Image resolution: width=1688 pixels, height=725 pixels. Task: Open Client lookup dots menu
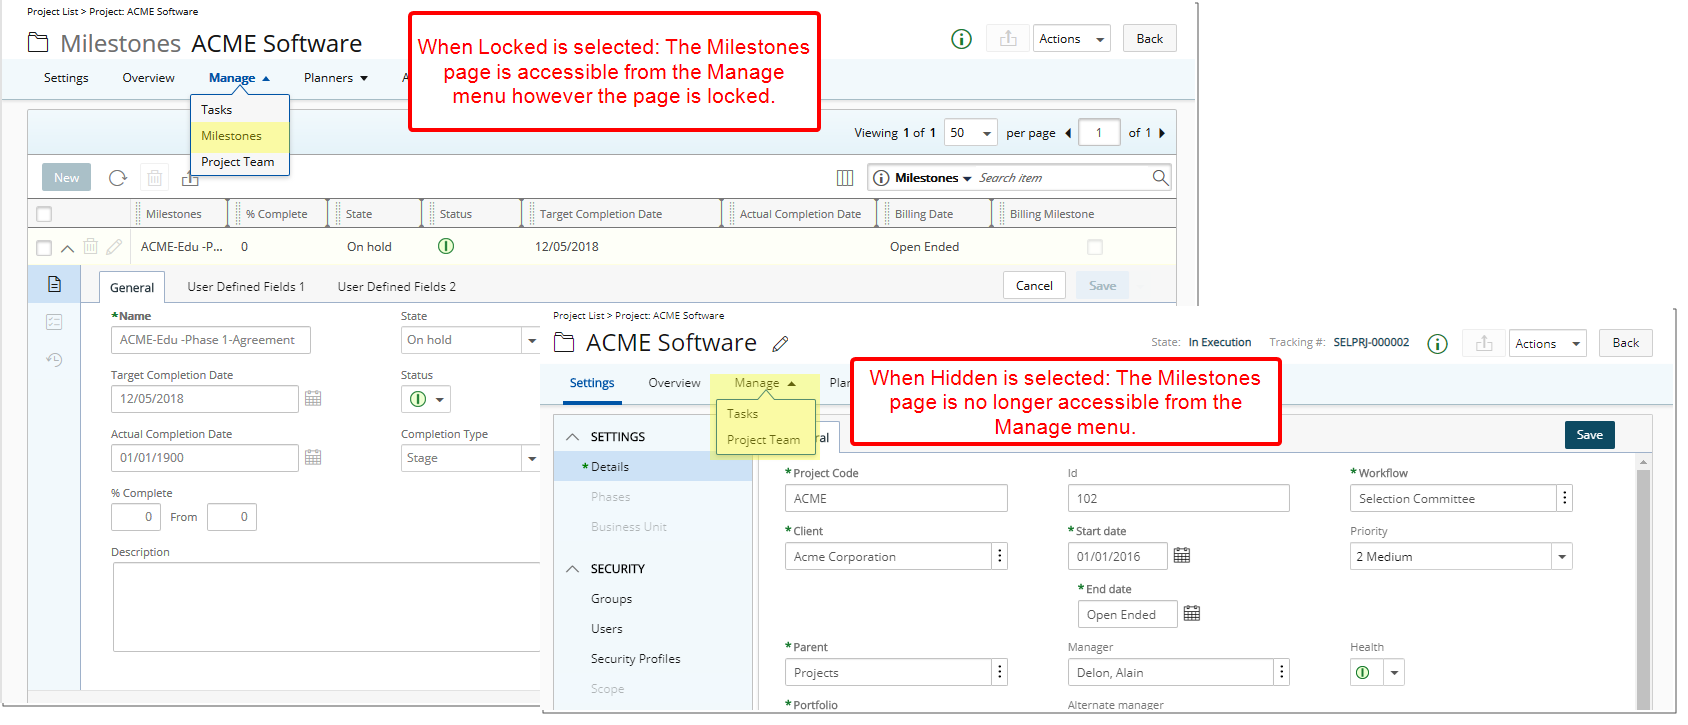pyautogui.click(x=999, y=556)
